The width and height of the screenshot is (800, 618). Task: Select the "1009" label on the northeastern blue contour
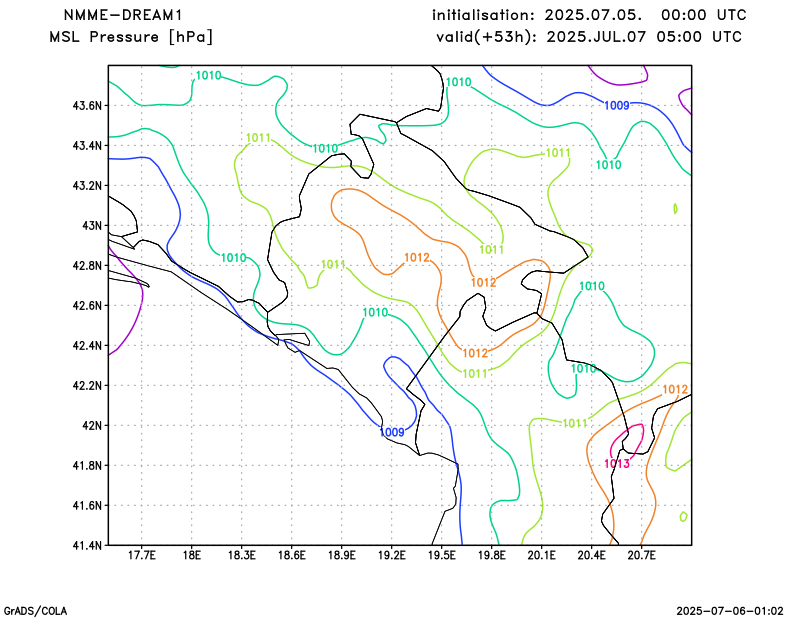pos(617,106)
